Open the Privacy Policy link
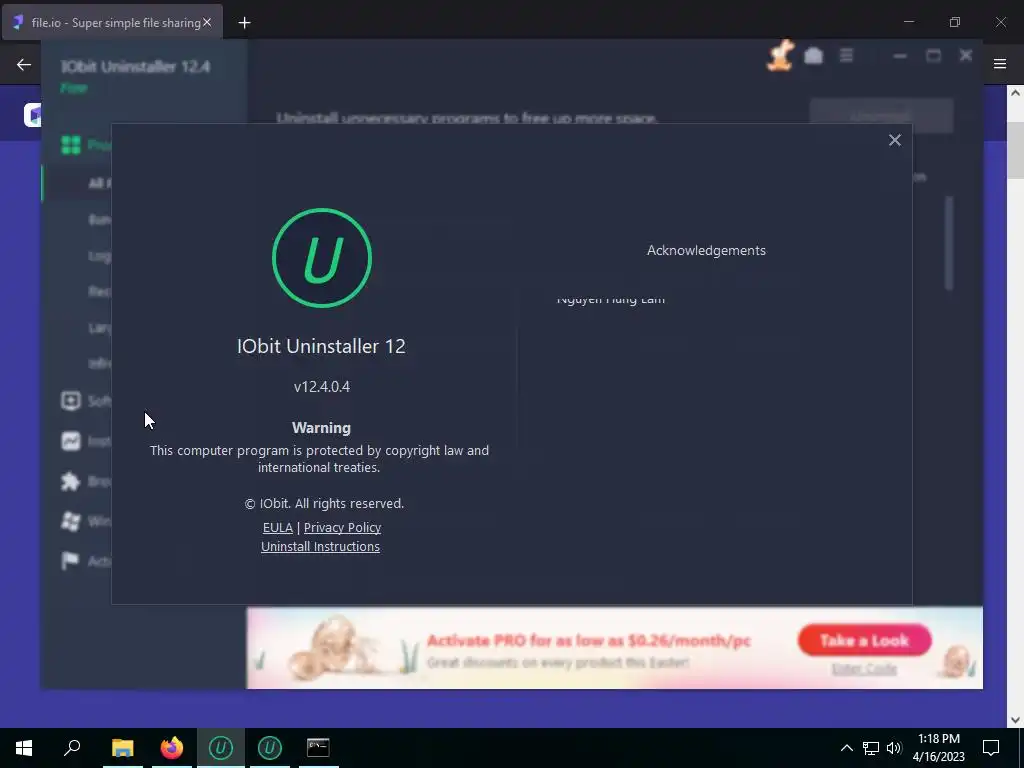 click(342, 528)
